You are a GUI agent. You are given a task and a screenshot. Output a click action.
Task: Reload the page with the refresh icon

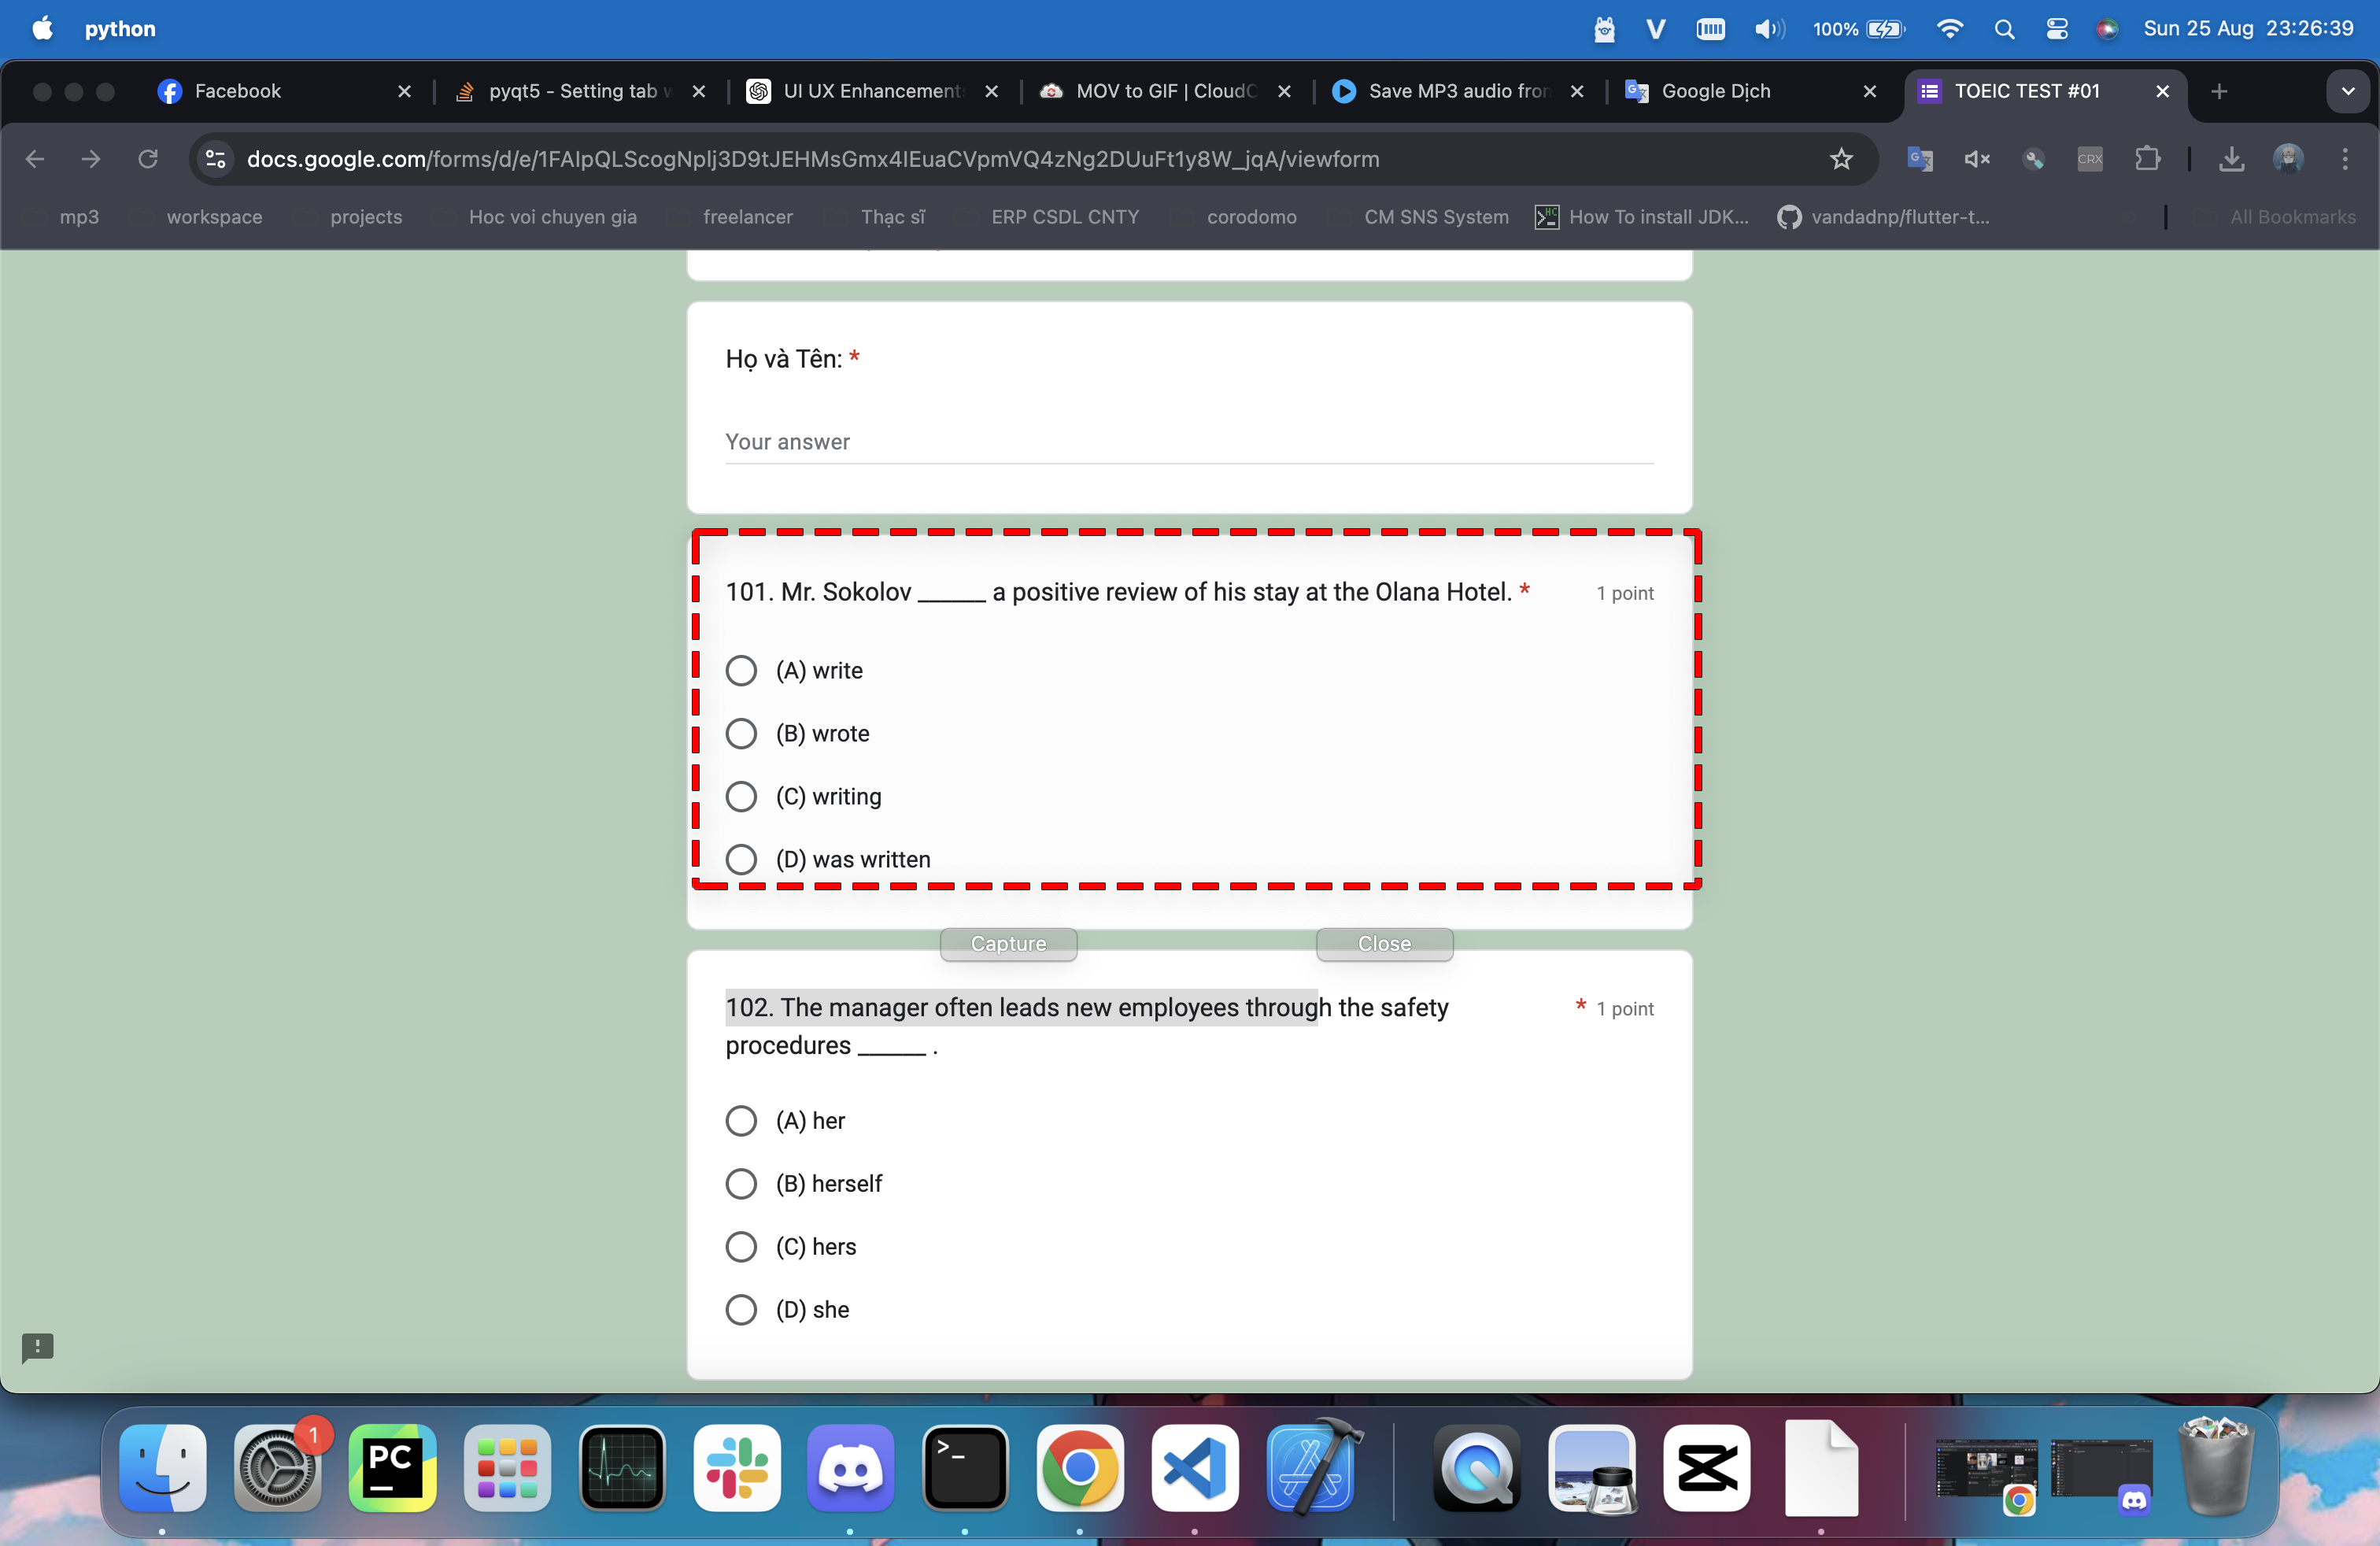pos(148,159)
